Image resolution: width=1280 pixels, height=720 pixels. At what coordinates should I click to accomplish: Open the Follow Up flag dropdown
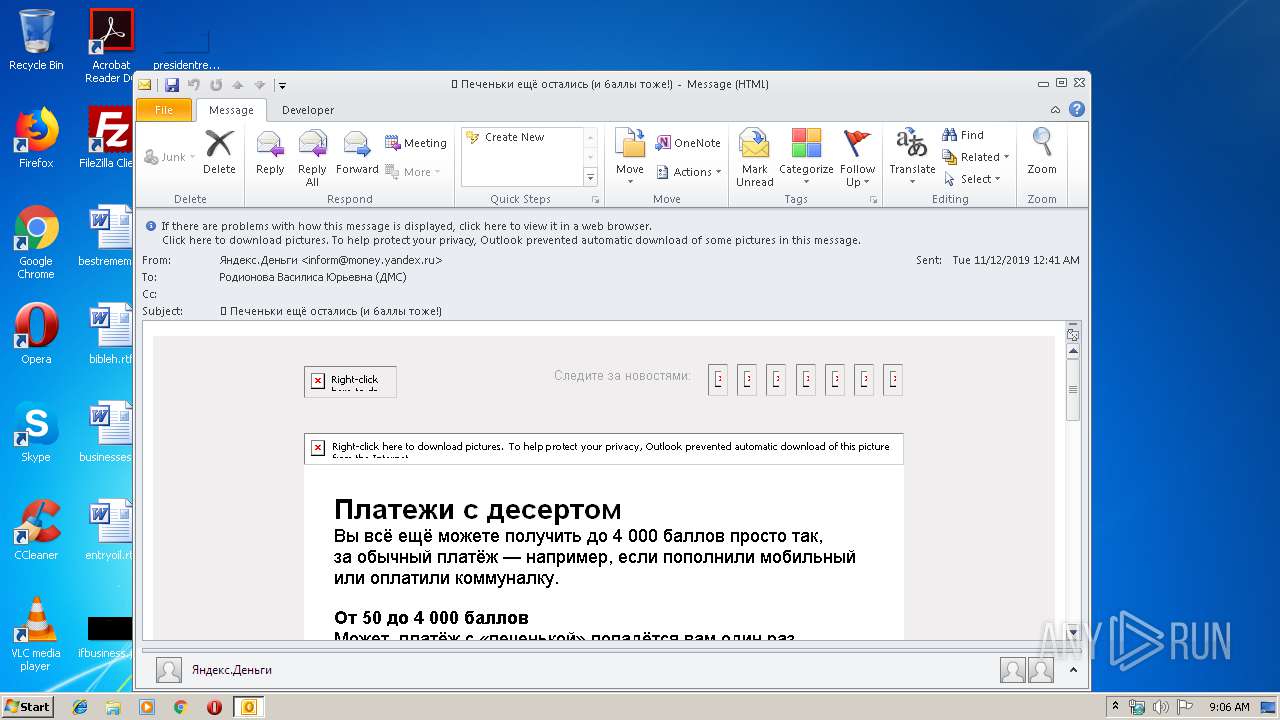coord(858,158)
